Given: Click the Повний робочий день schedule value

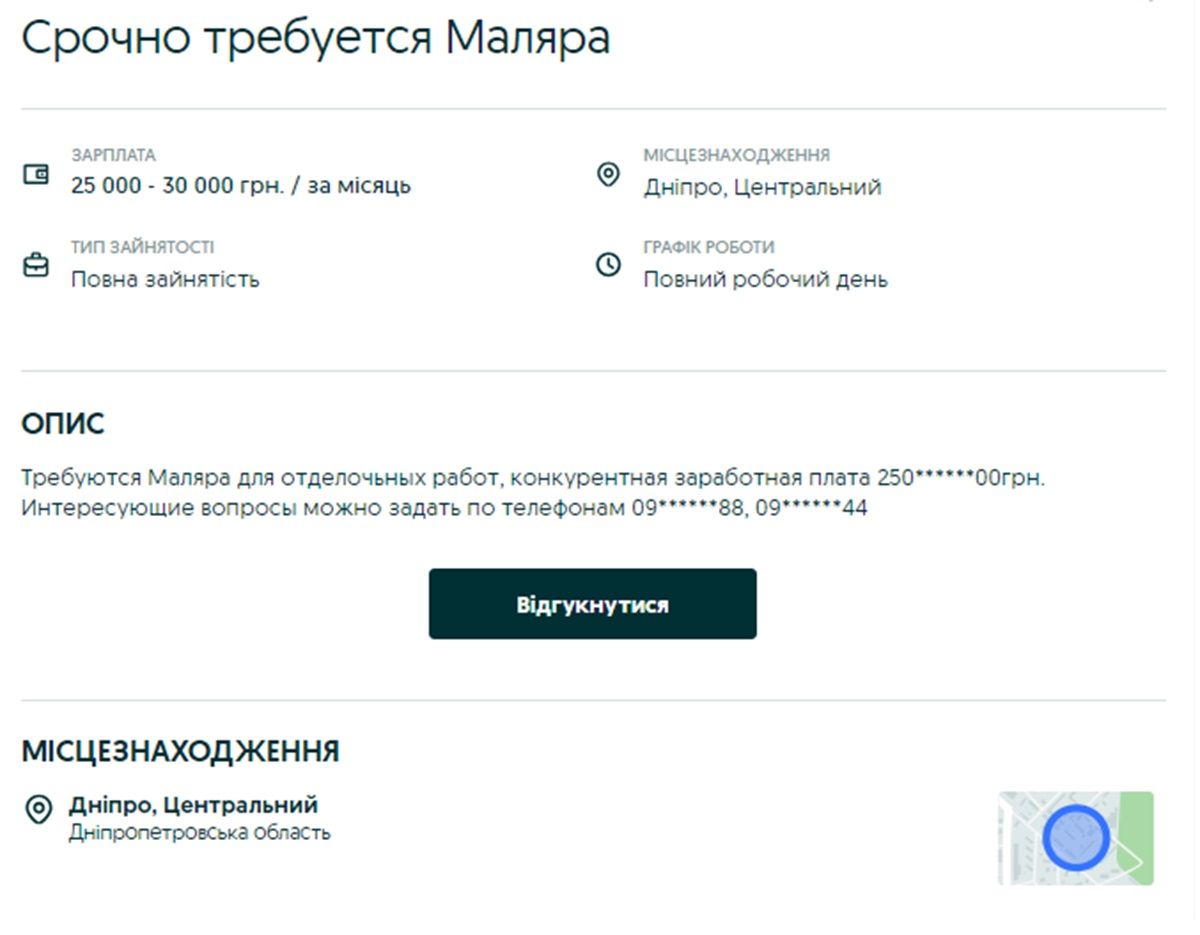Looking at the screenshot, I should 765,279.
